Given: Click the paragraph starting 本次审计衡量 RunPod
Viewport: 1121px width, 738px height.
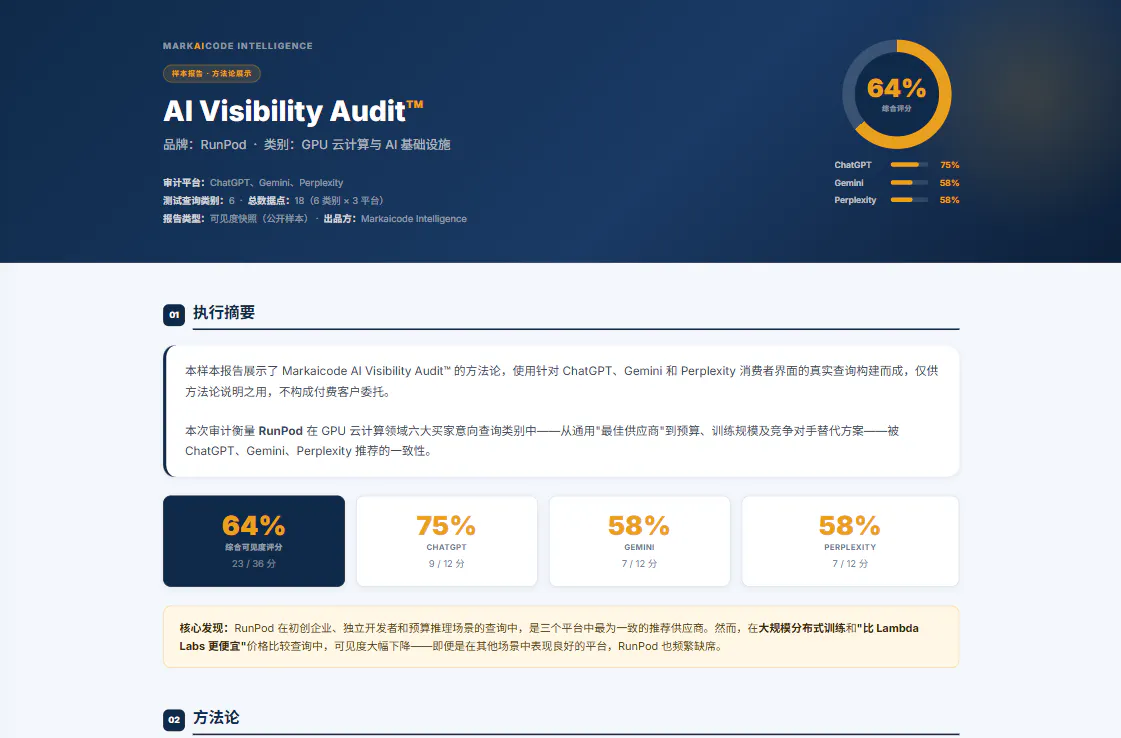Looking at the screenshot, I should click(542, 441).
